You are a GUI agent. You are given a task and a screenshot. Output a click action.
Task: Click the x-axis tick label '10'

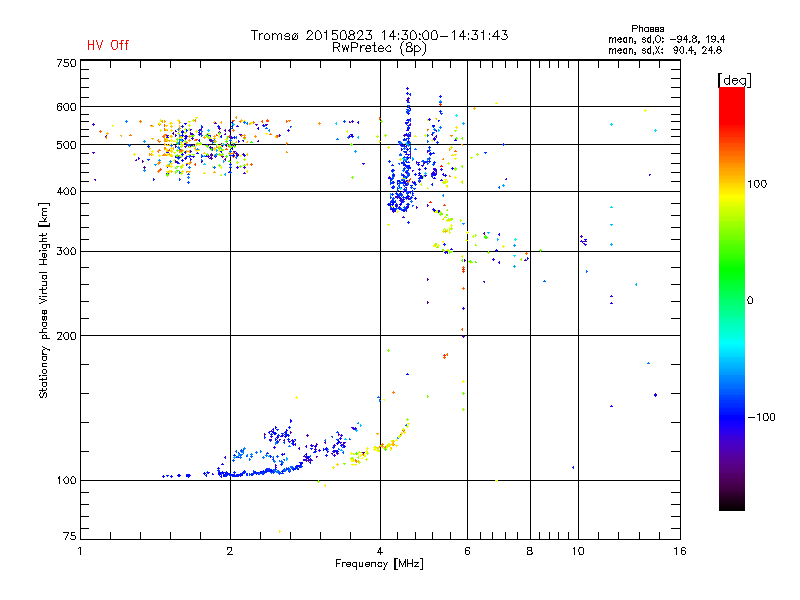[578, 551]
